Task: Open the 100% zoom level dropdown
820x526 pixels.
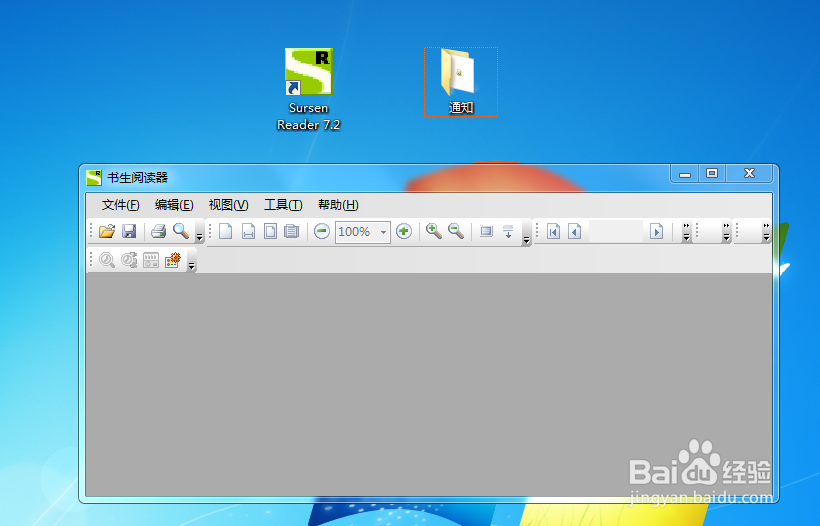Action: pyautogui.click(x=383, y=232)
